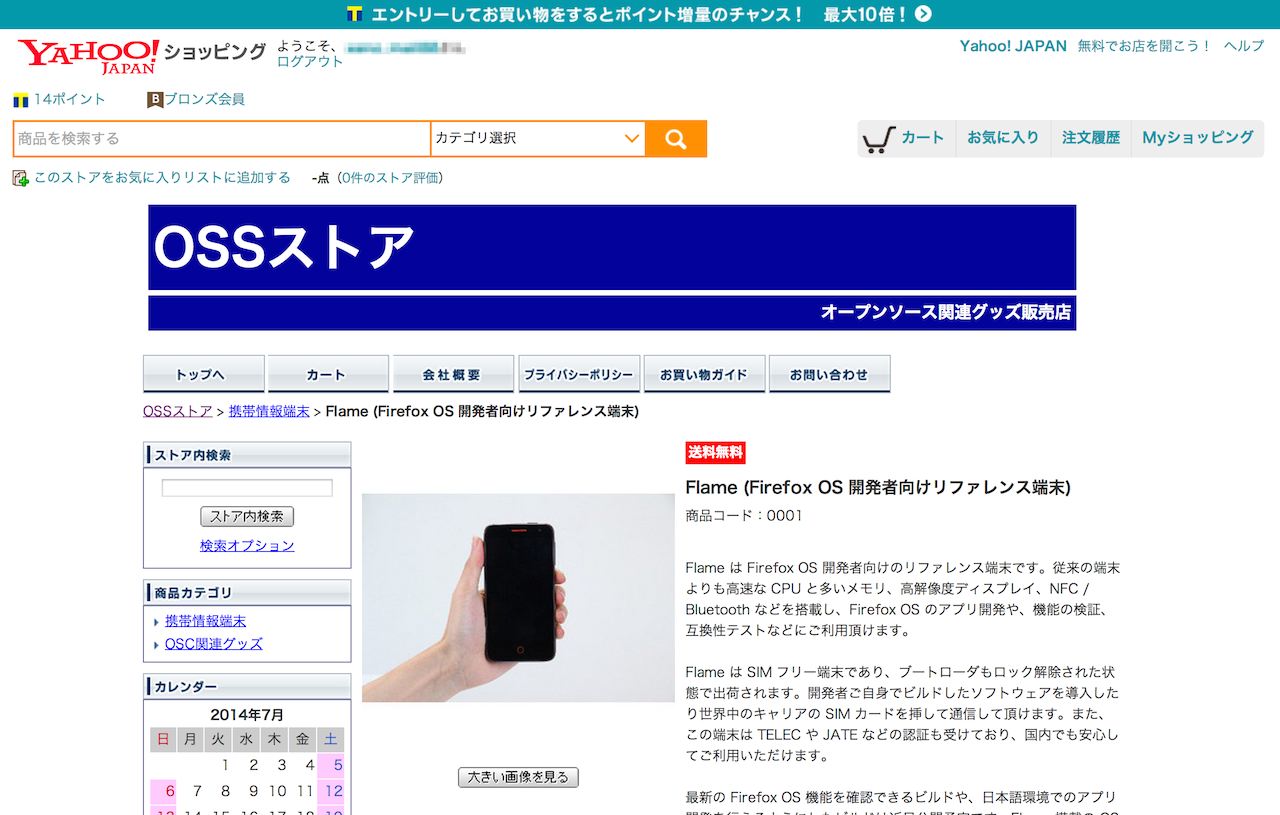Click the 0件のストア評価 link
Image resolution: width=1280 pixels, height=815 pixels.
pyautogui.click(x=390, y=178)
